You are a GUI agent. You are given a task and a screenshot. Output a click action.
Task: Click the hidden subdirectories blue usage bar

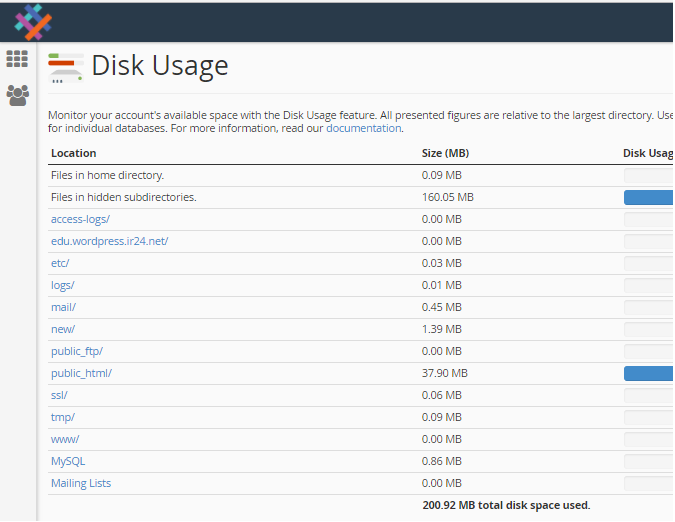click(648, 198)
